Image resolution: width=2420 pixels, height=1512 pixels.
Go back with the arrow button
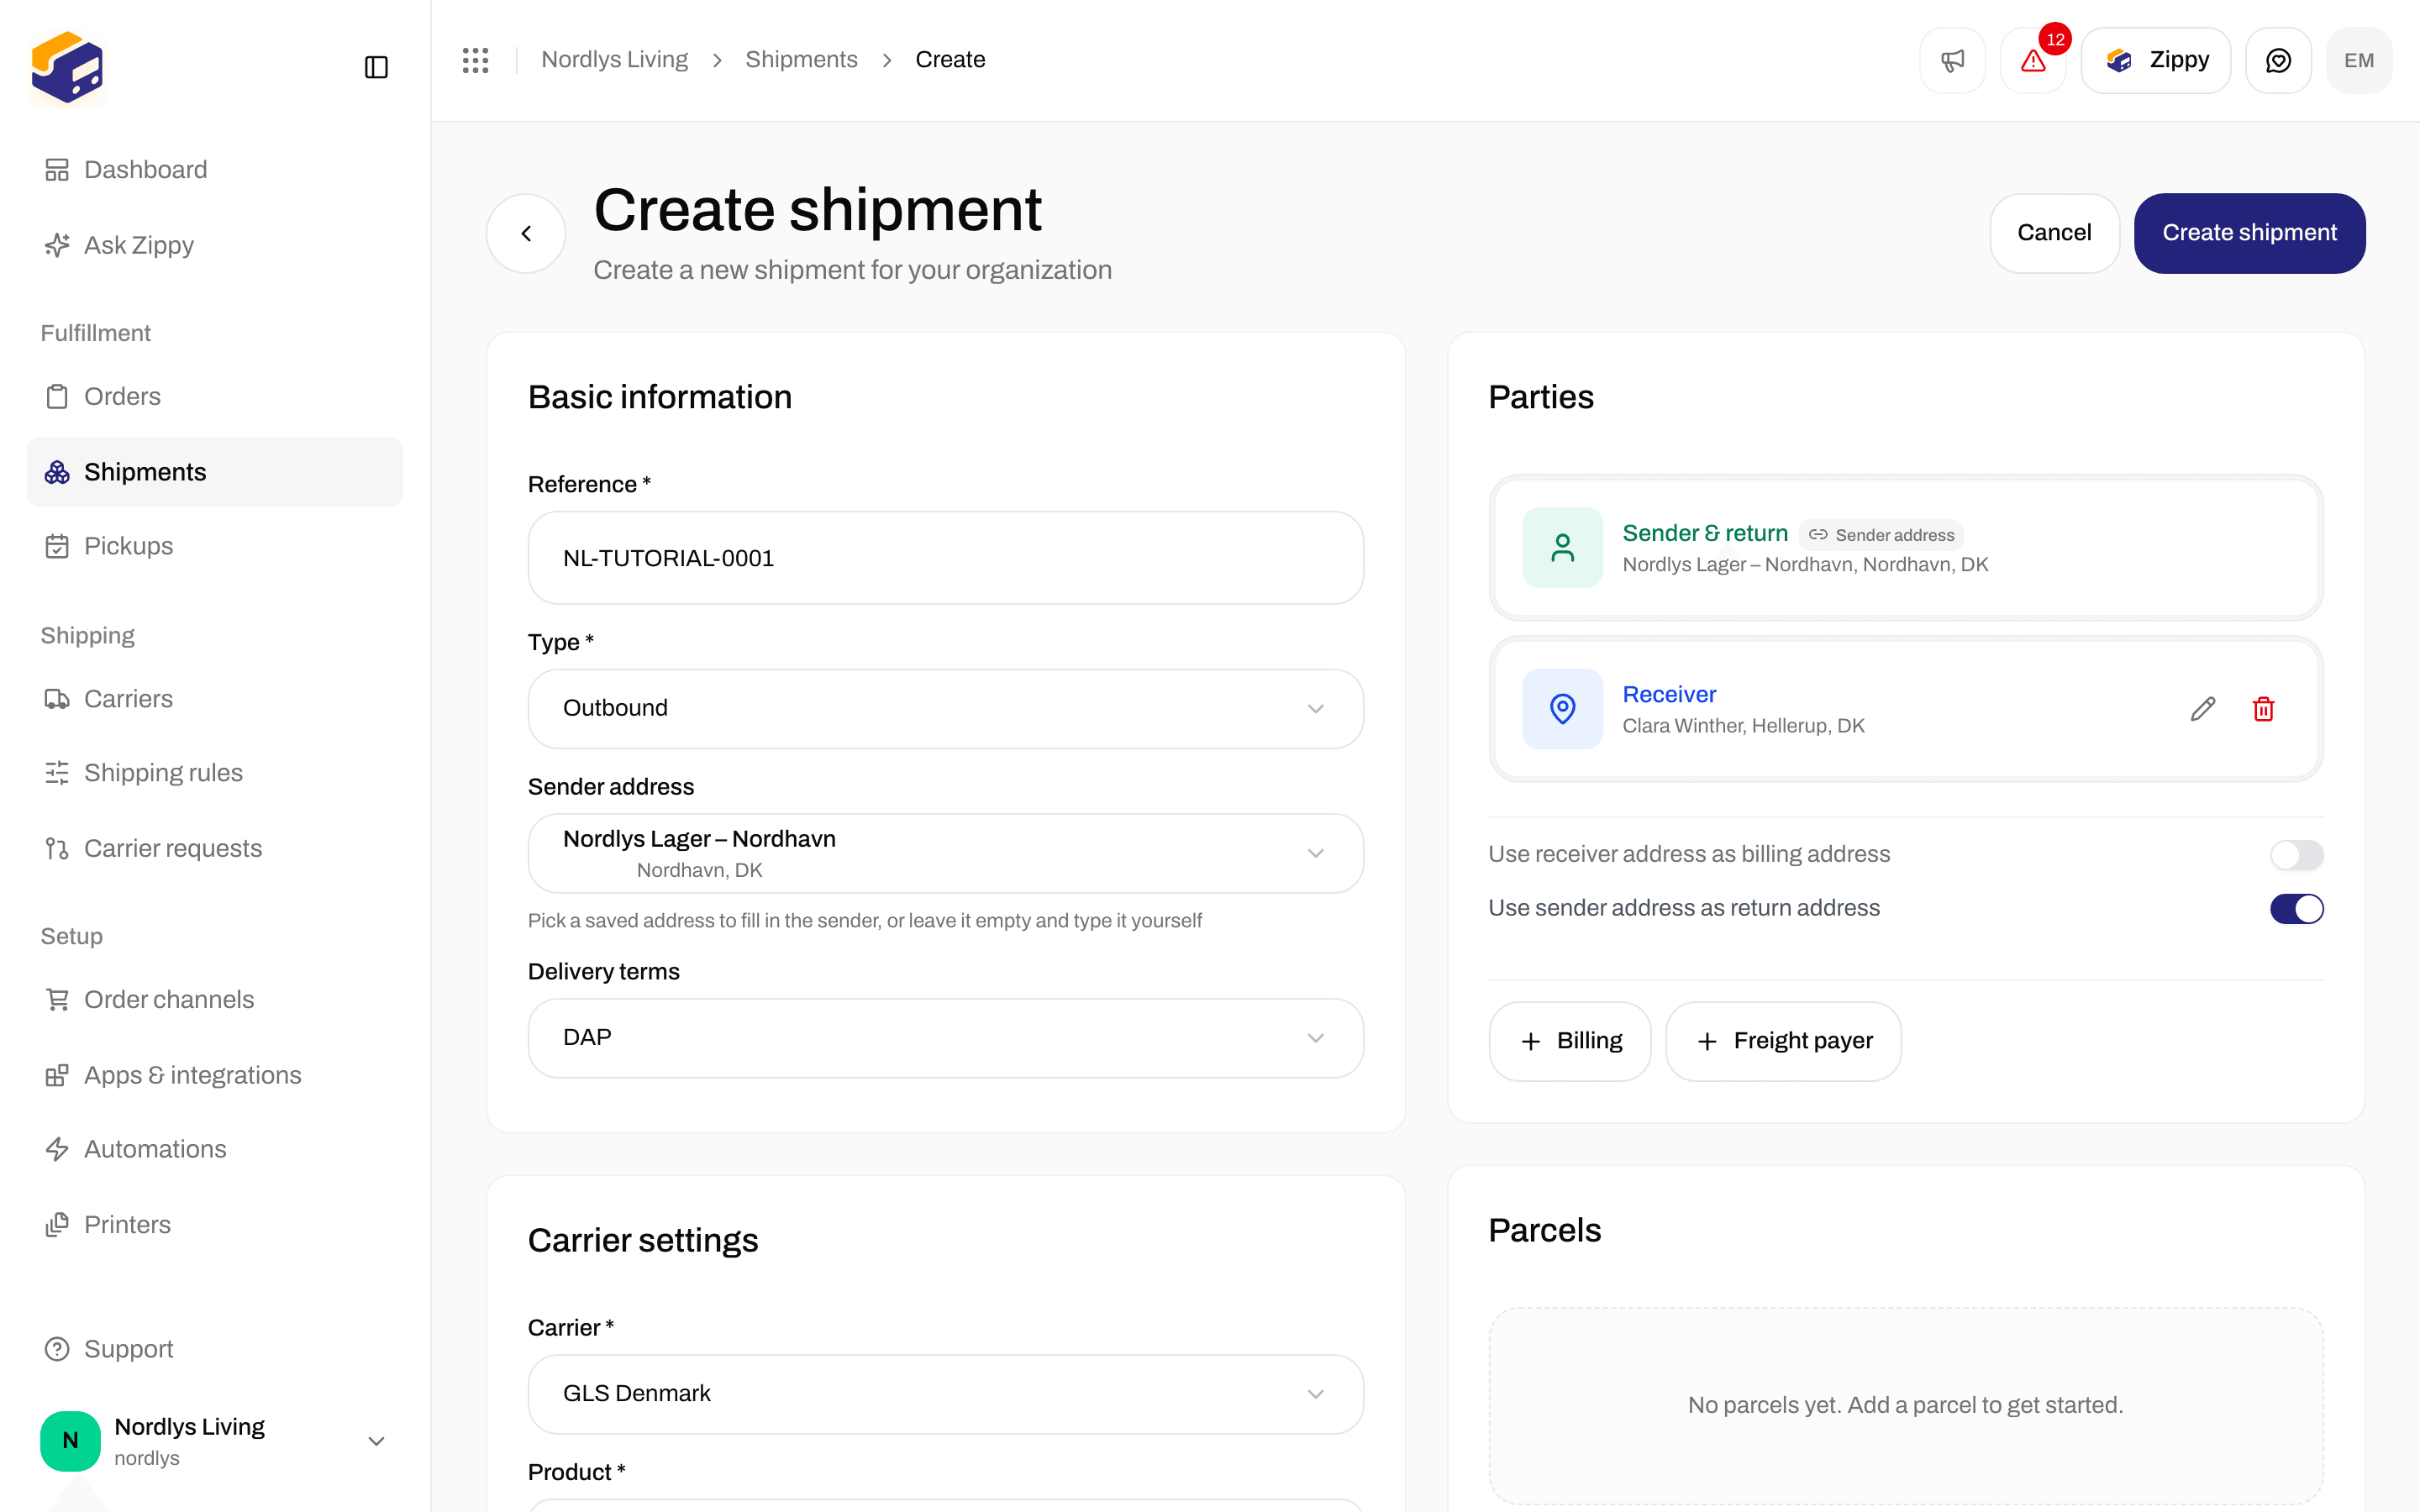pos(526,233)
